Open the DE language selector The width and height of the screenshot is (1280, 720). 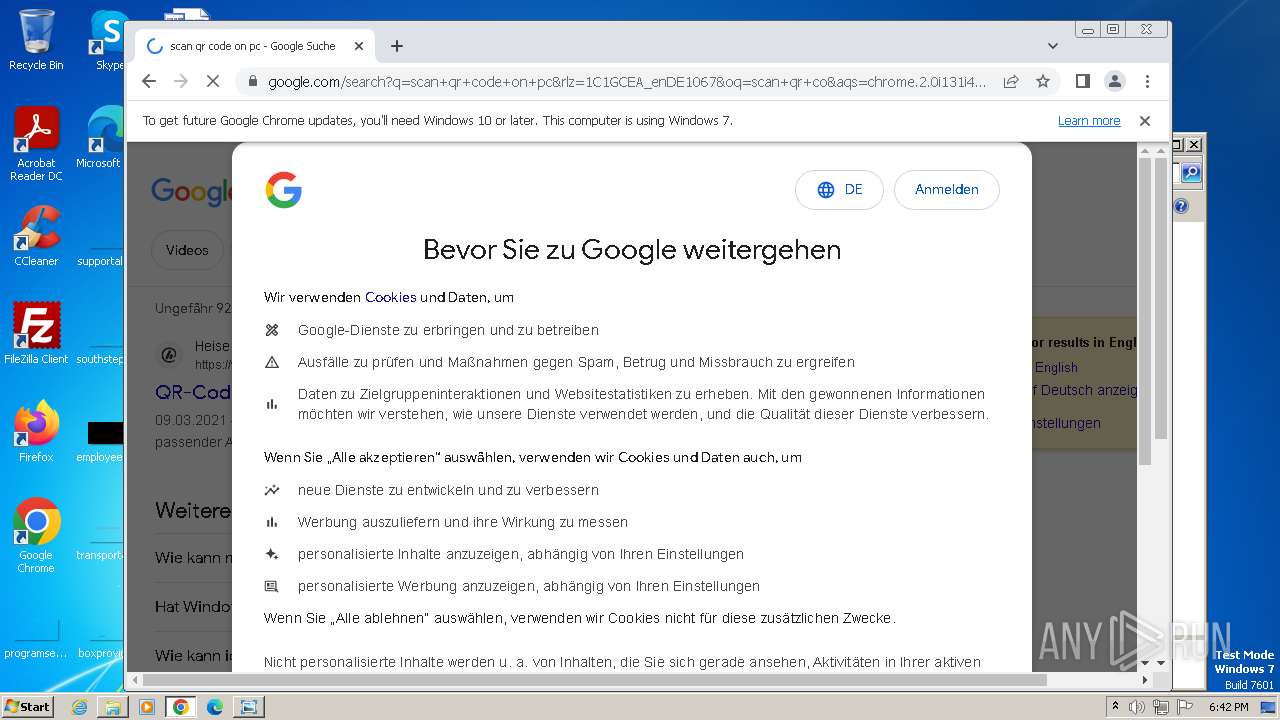(839, 190)
